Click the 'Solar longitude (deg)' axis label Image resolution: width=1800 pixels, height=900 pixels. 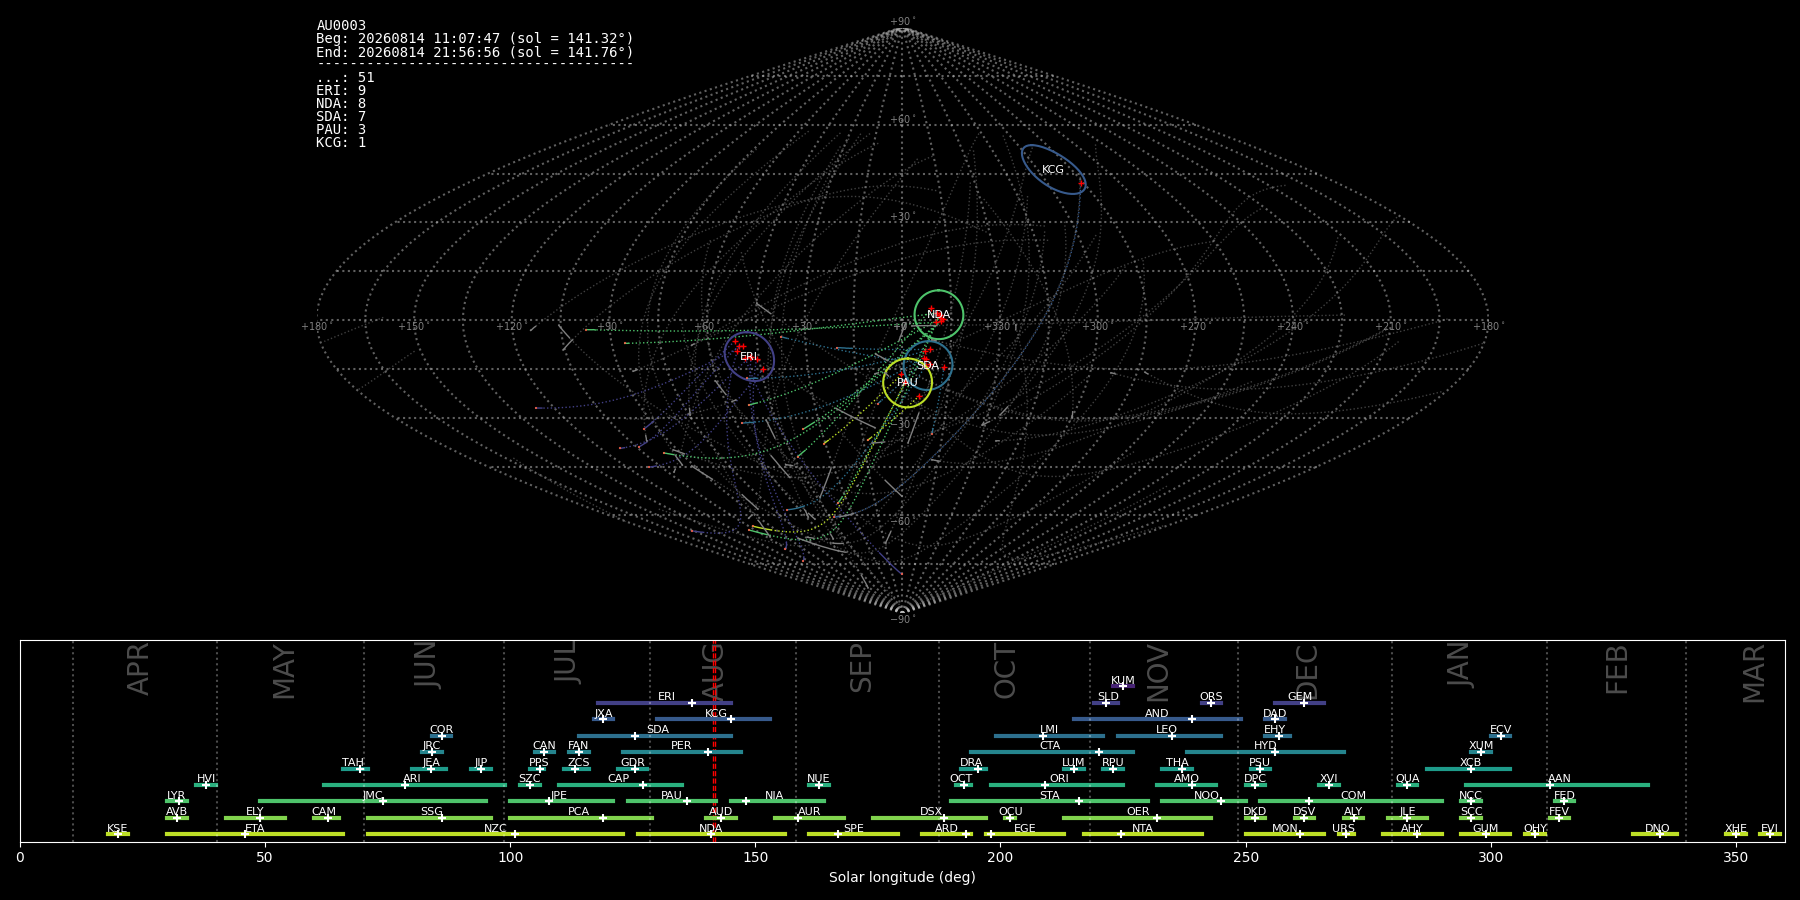tap(902, 877)
